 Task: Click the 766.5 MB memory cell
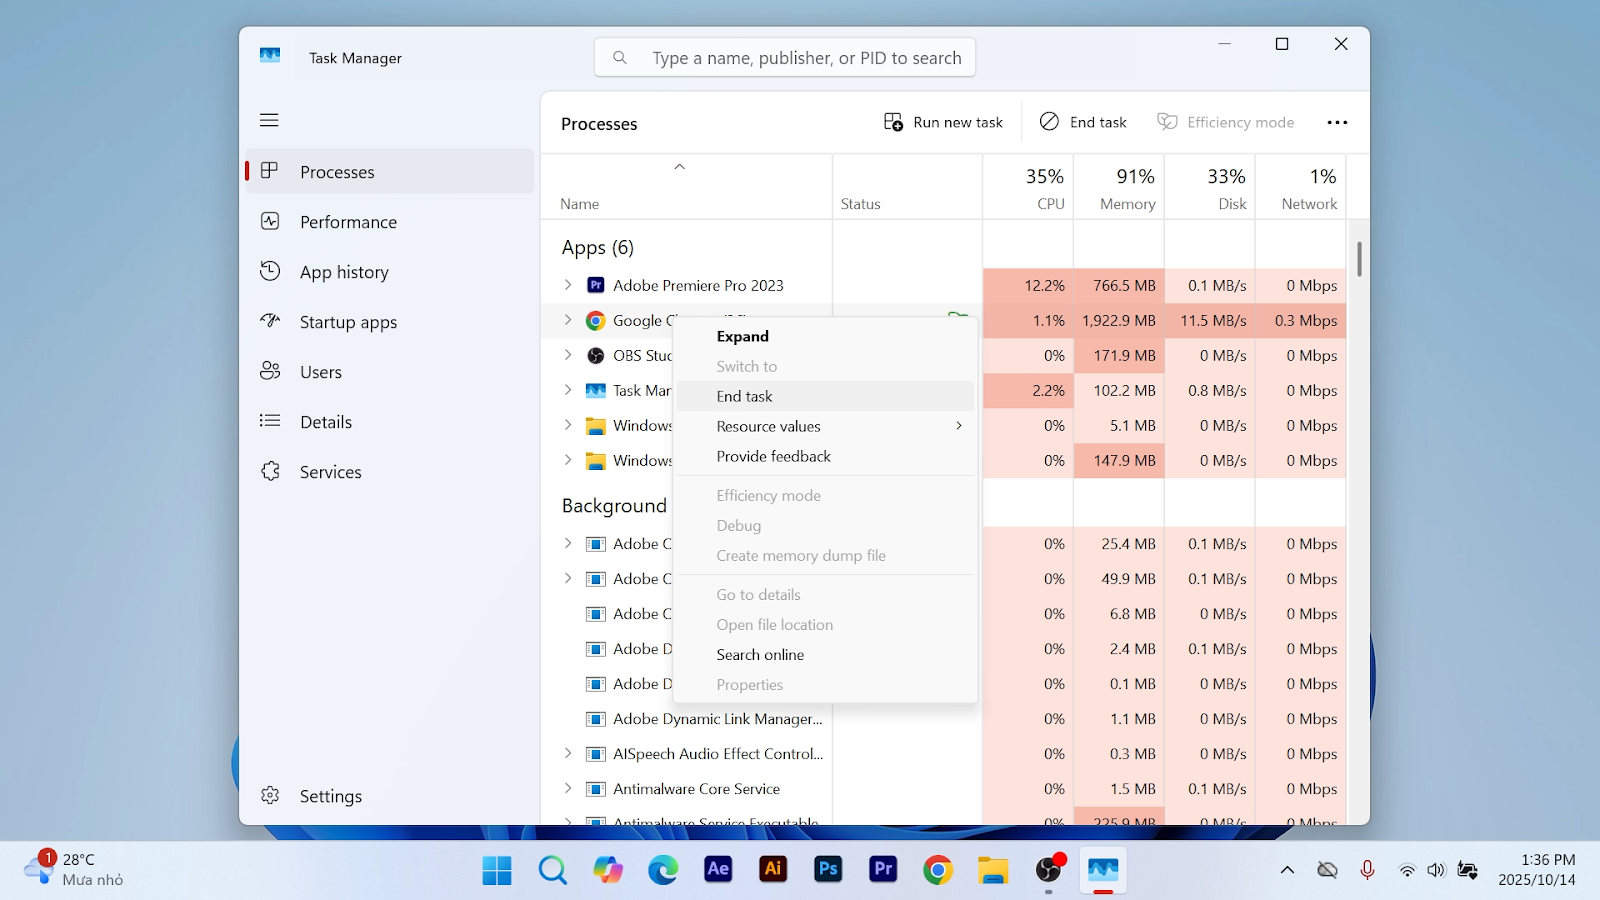tap(1119, 286)
